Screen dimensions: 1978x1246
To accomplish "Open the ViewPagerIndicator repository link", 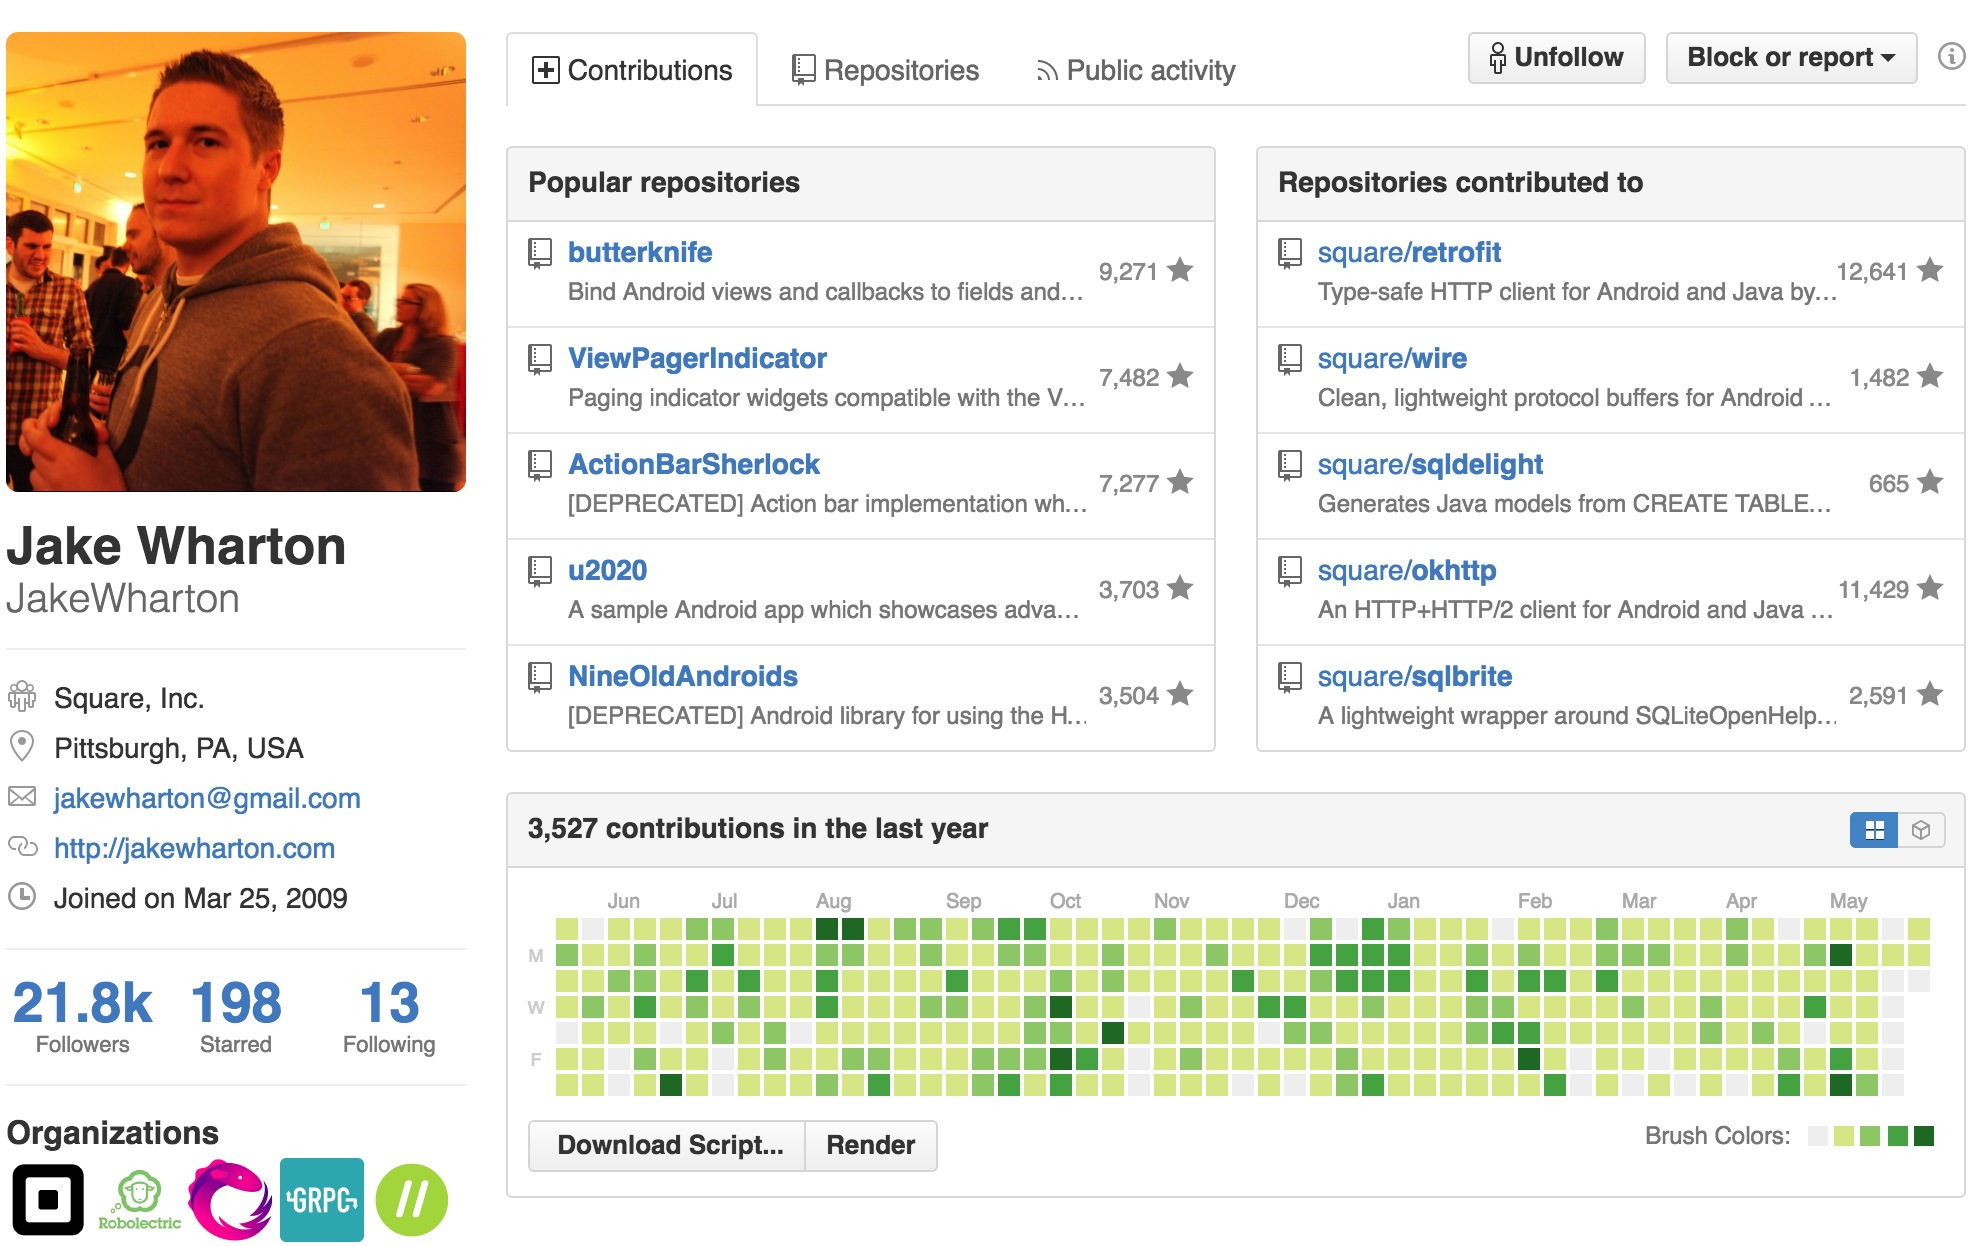I will click(697, 358).
